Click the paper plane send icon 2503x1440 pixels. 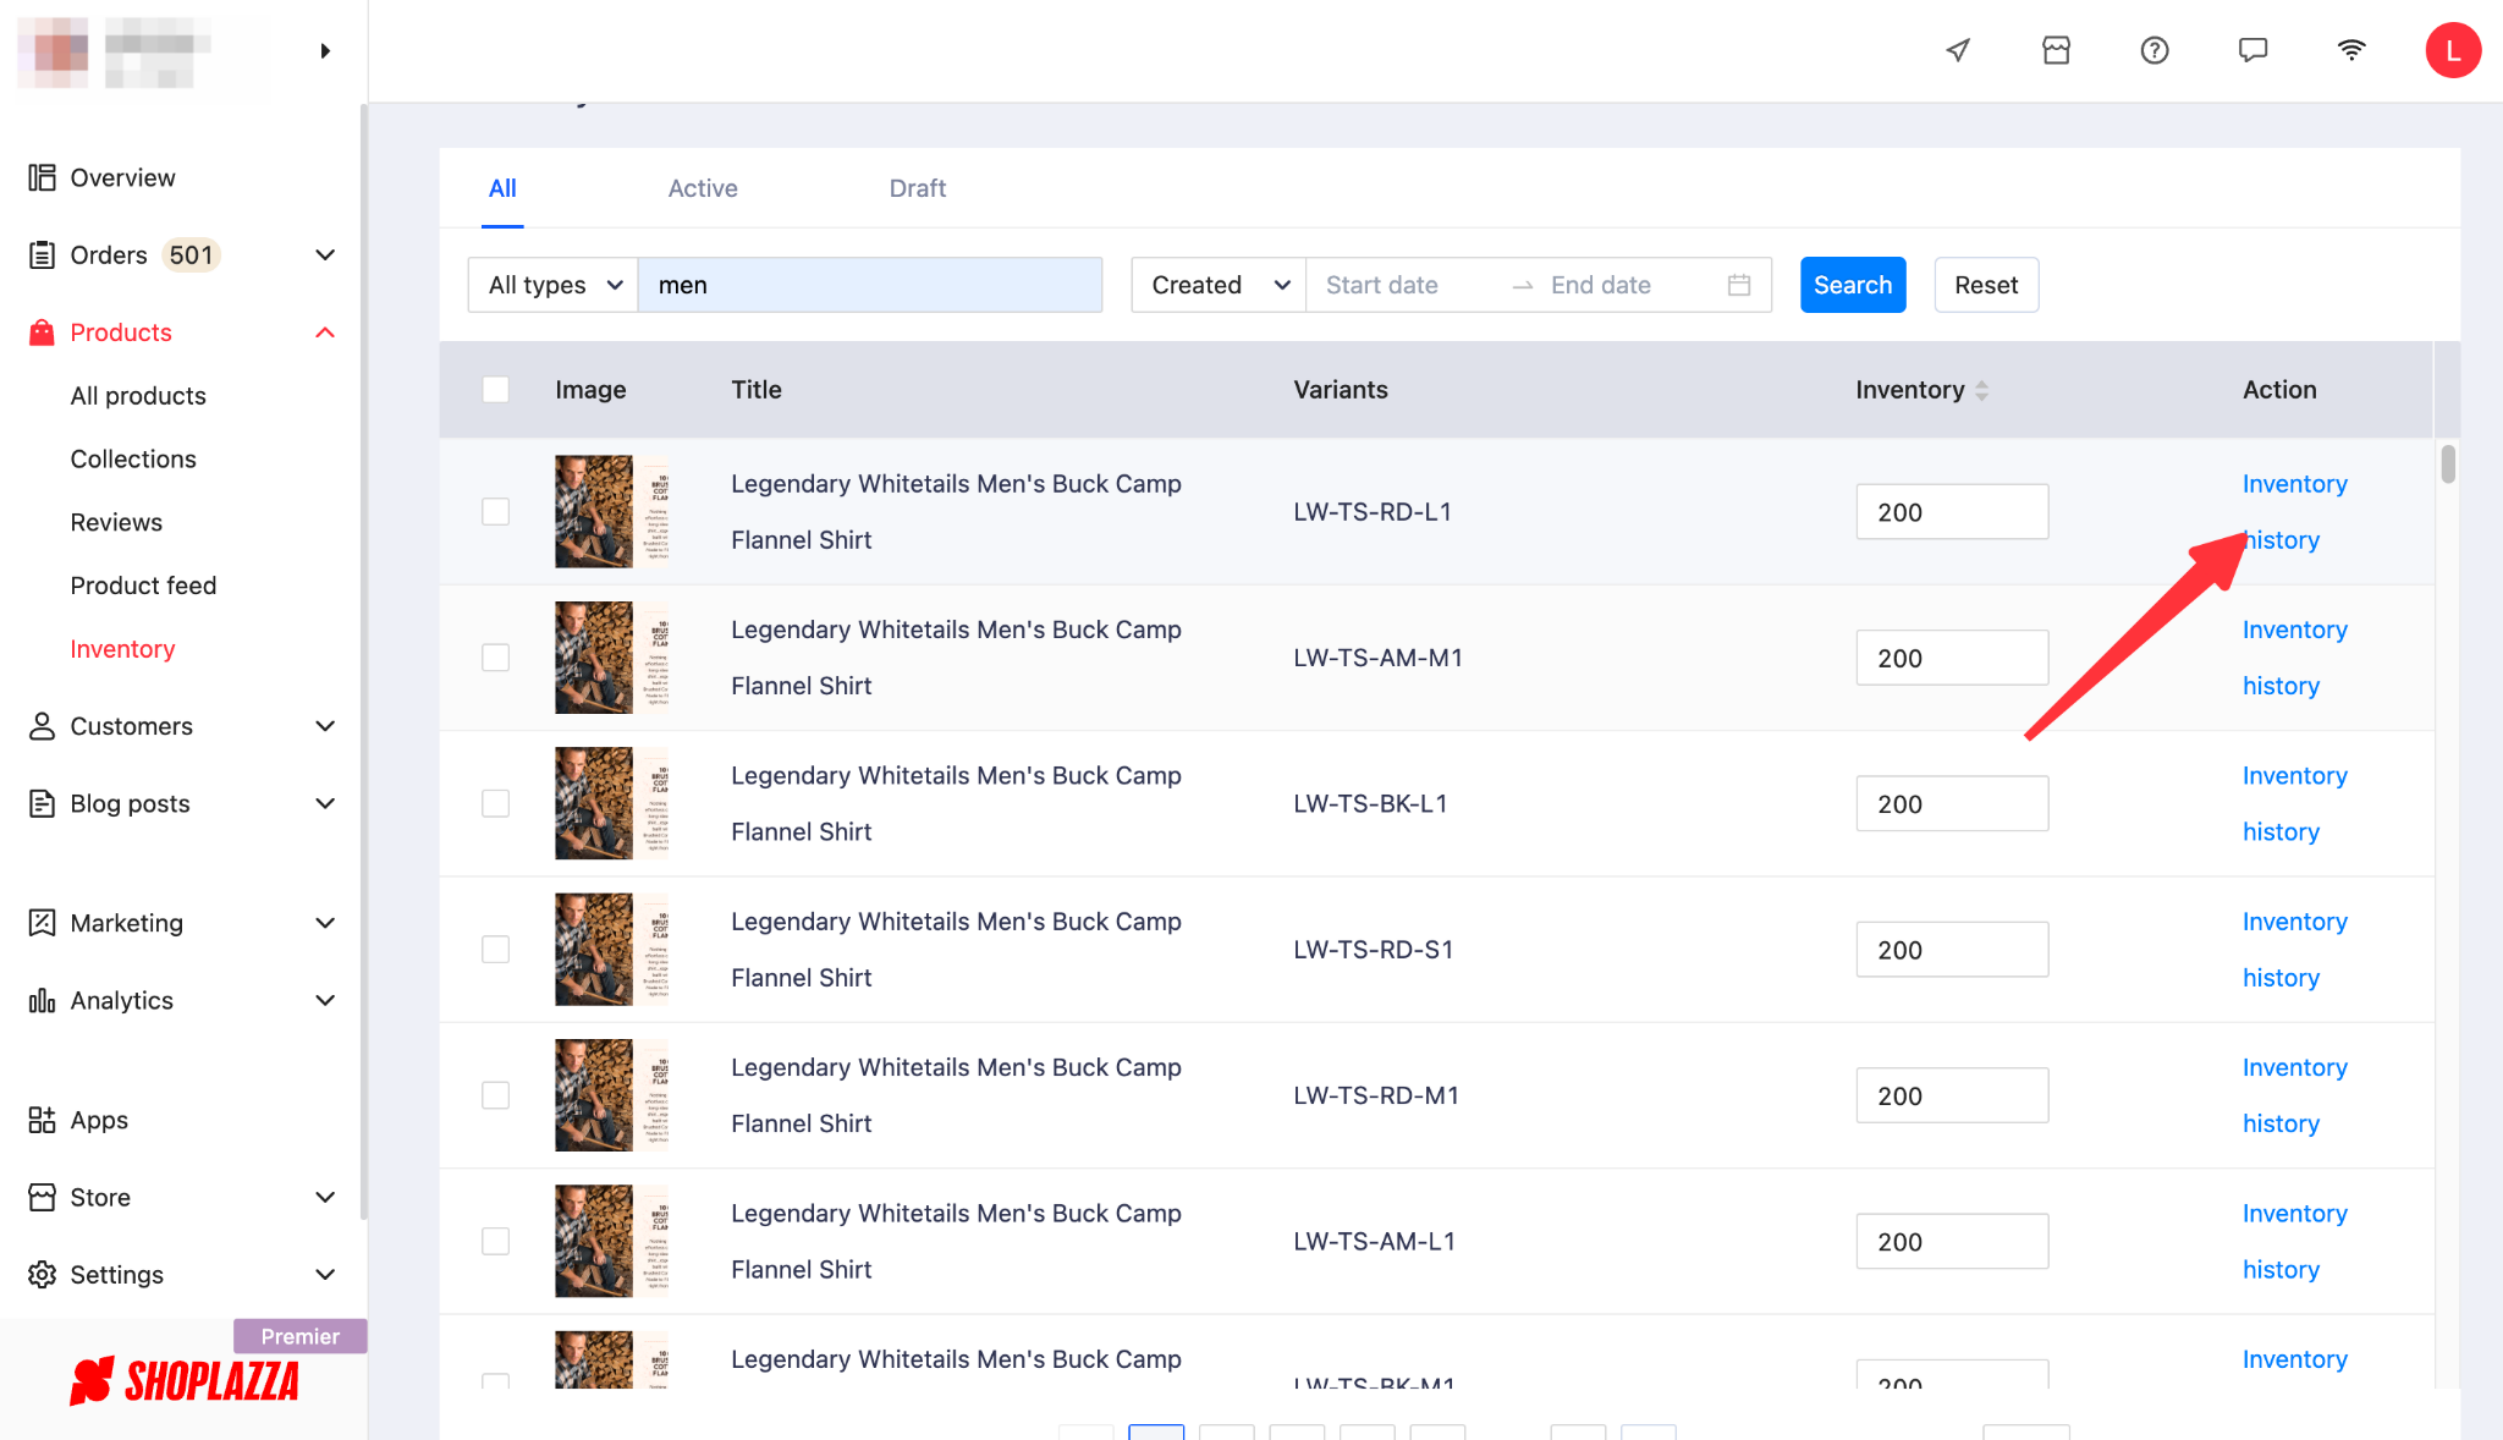pos(1957,50)
